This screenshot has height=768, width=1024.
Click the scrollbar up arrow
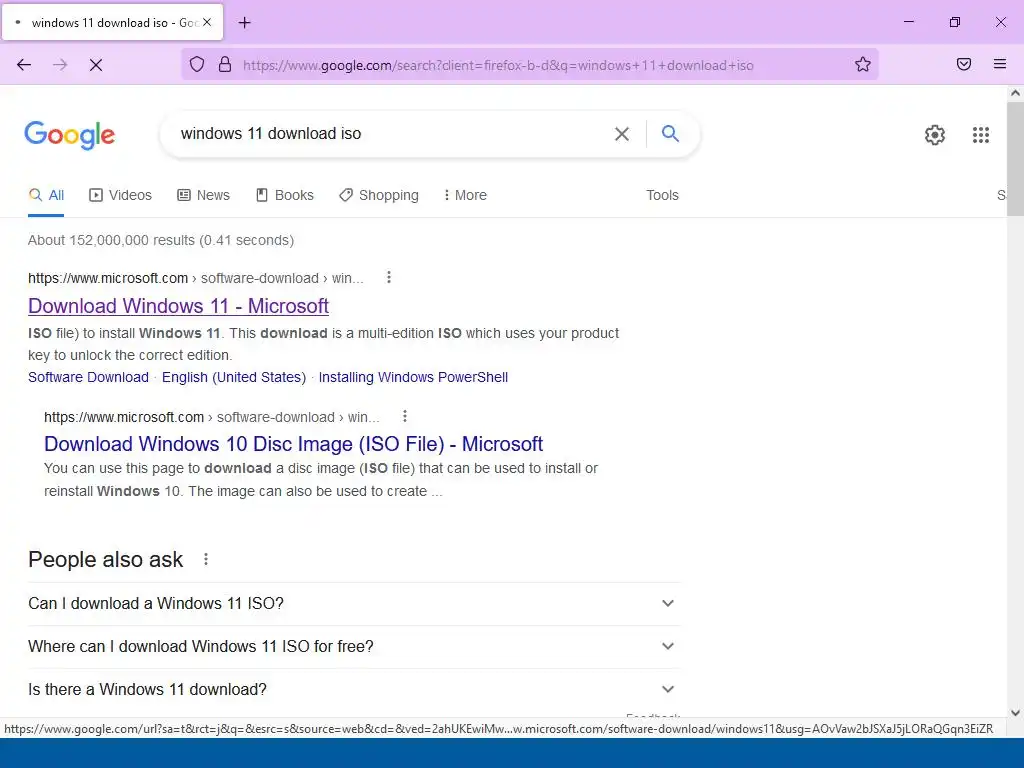click(1015, 93)
